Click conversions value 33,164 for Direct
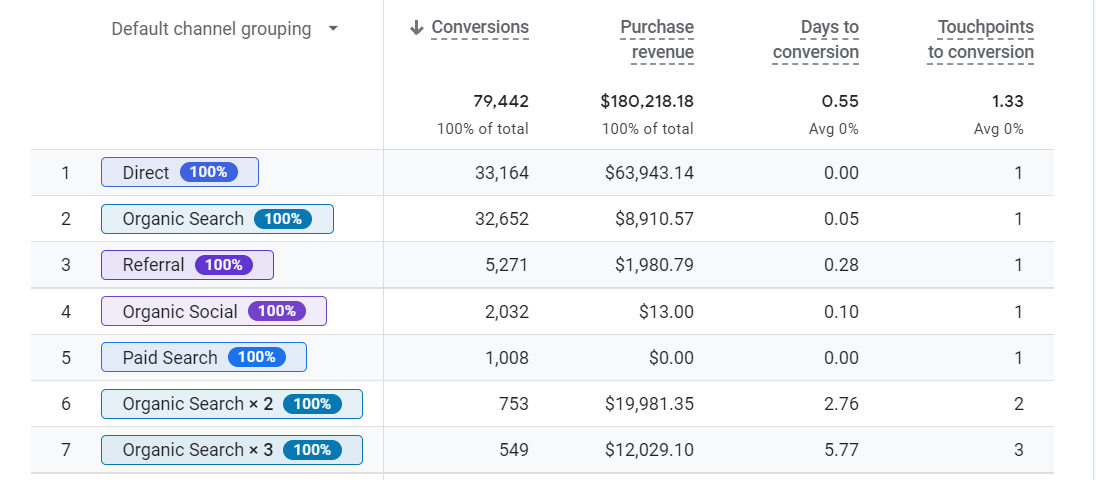The height and width of the screenshot is (480, 1096). click(502, 173)
